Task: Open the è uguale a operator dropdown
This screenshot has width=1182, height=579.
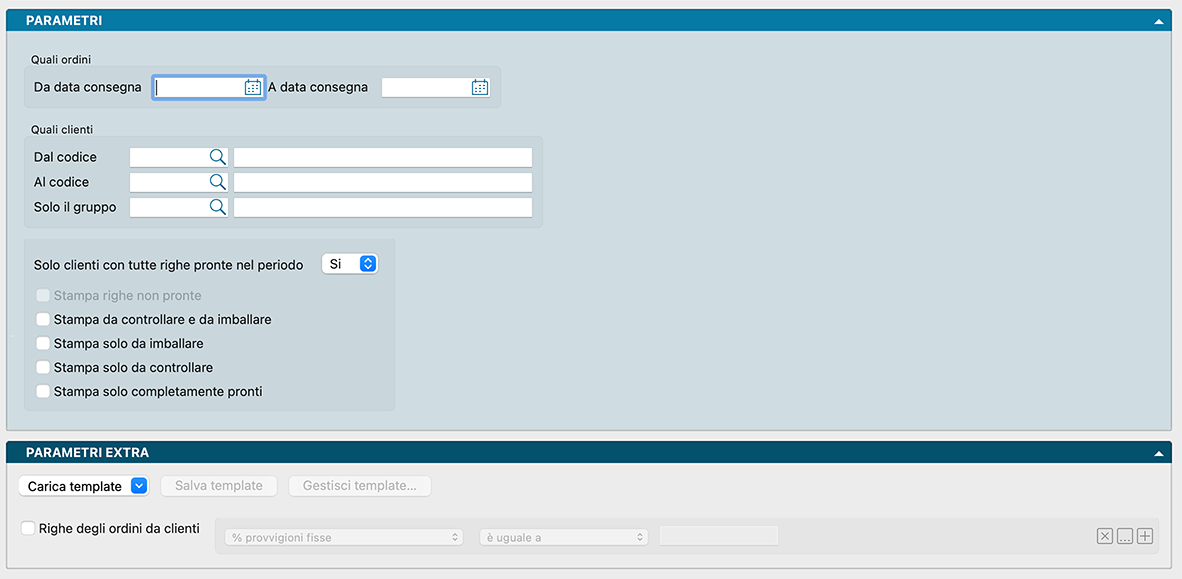Action: 564,537
